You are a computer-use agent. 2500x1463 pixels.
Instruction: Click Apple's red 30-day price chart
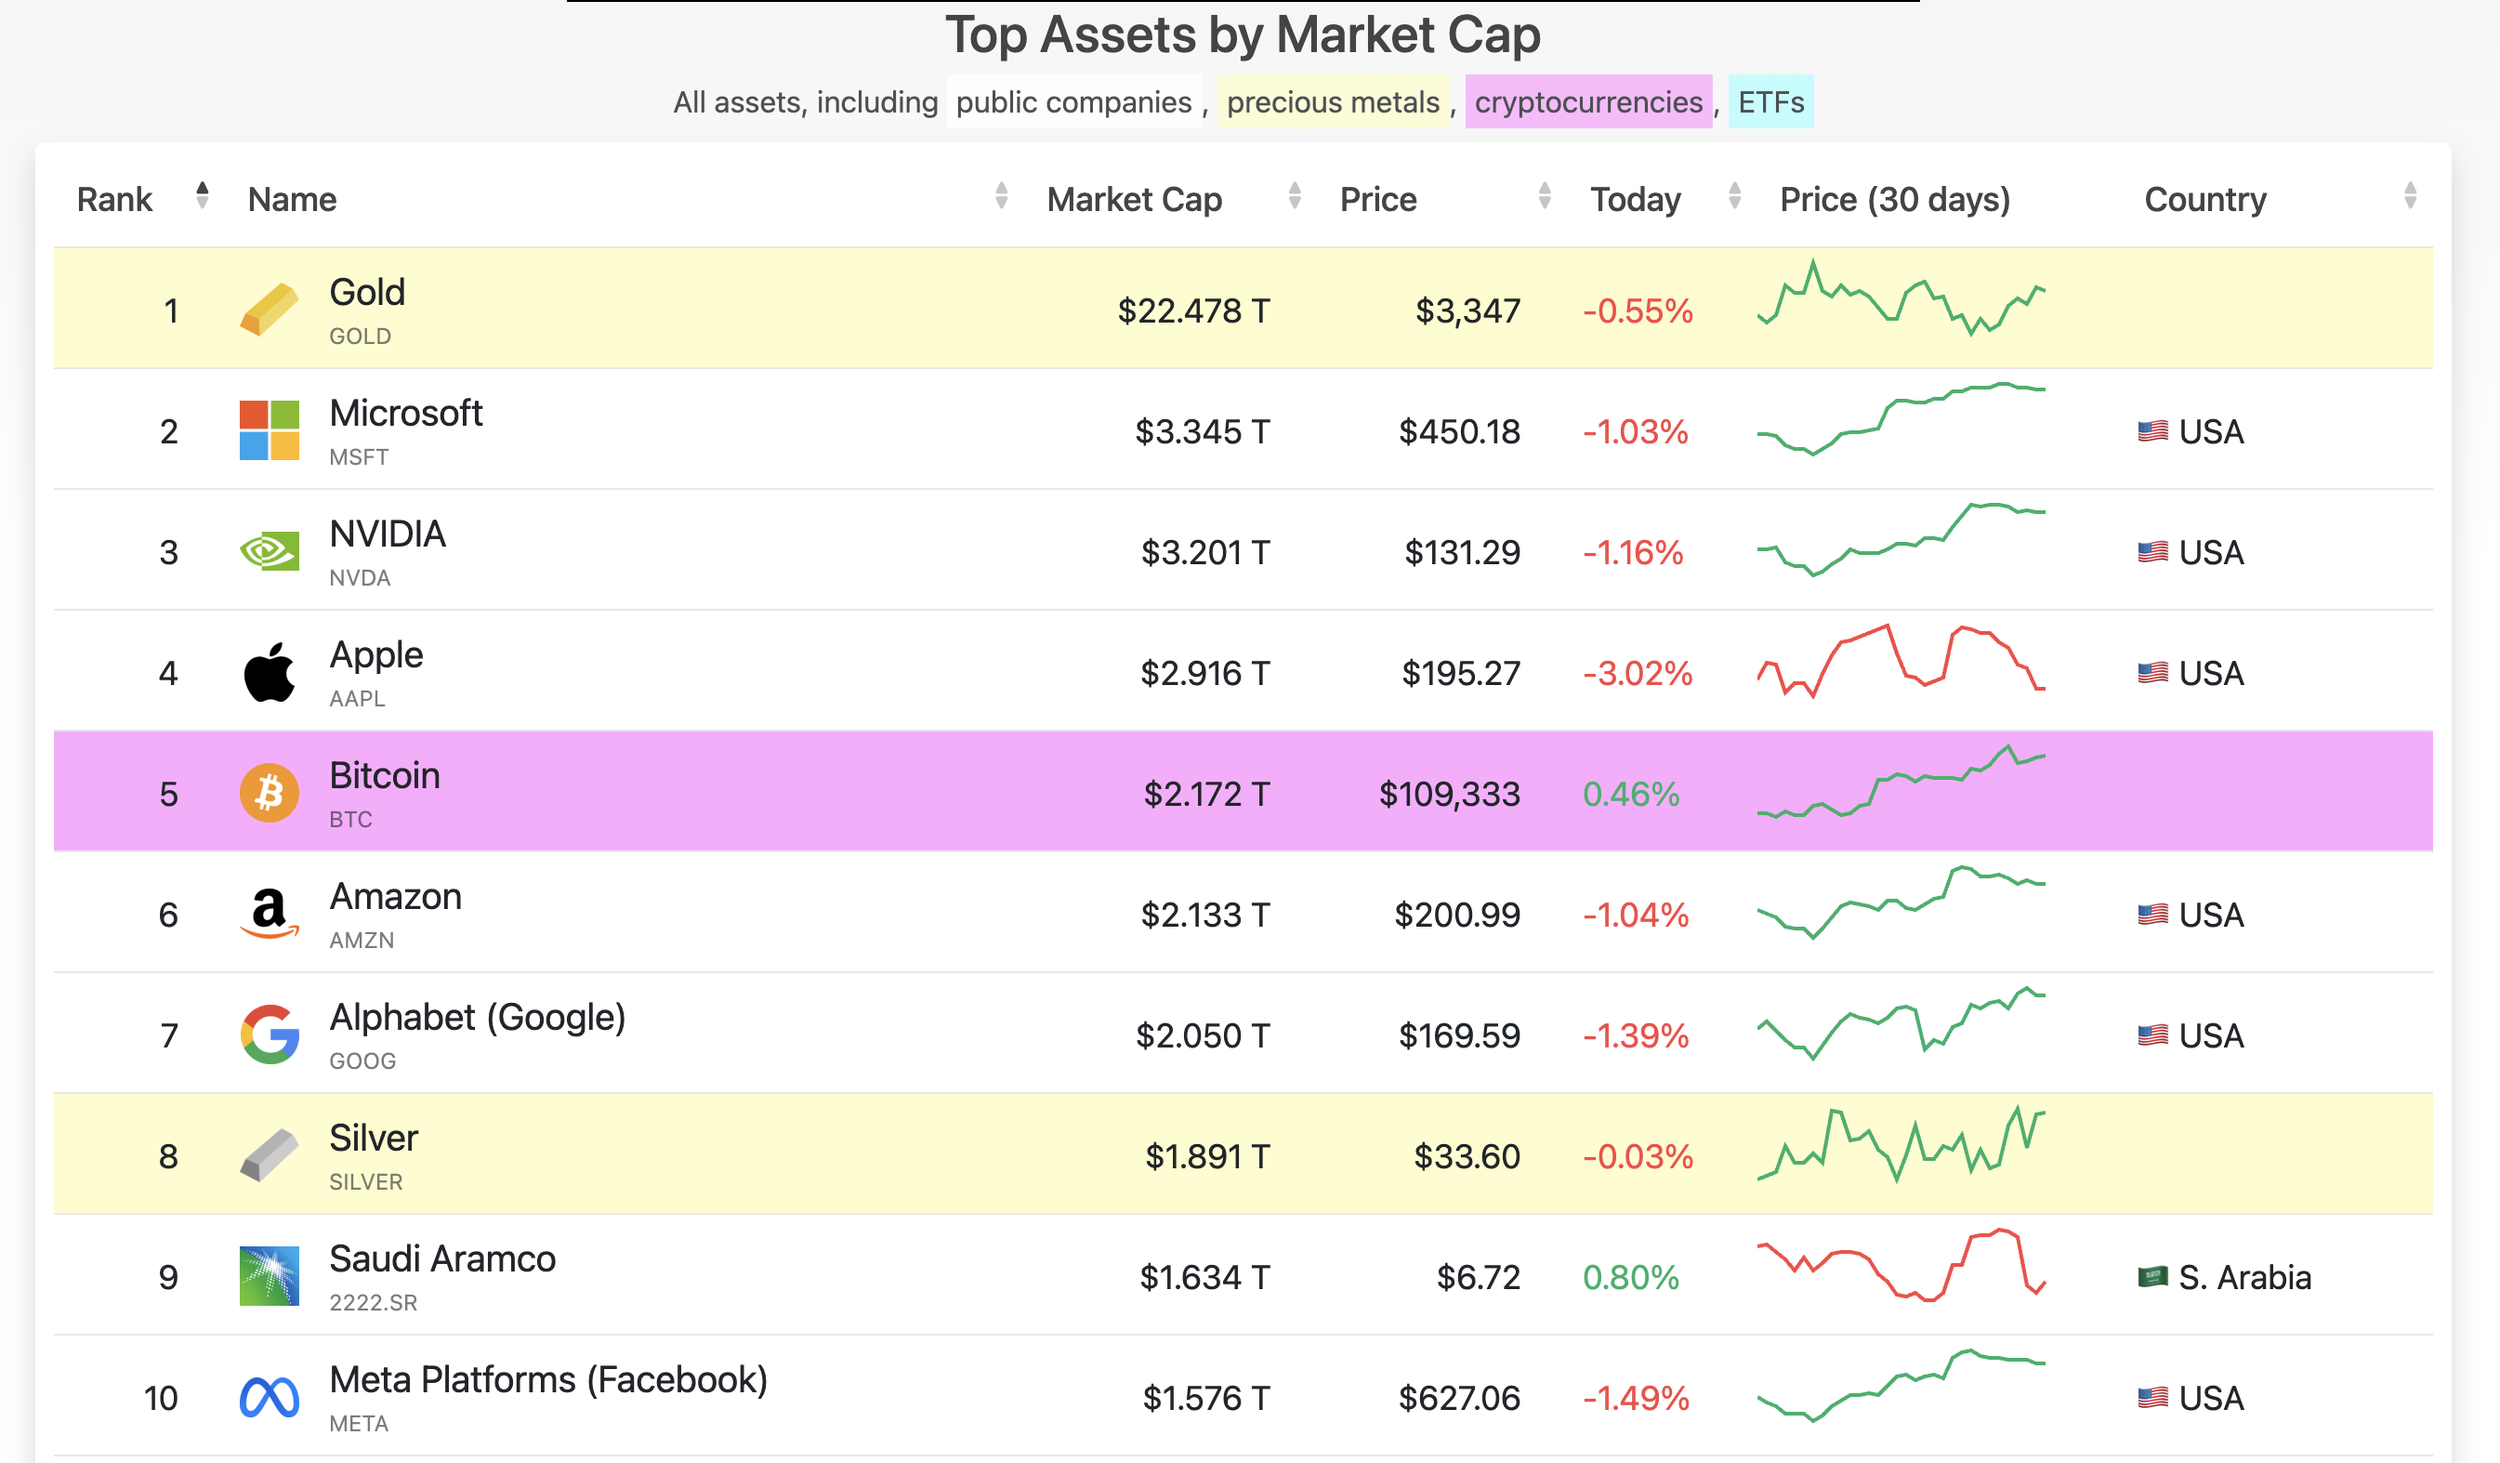[1901, 660]
